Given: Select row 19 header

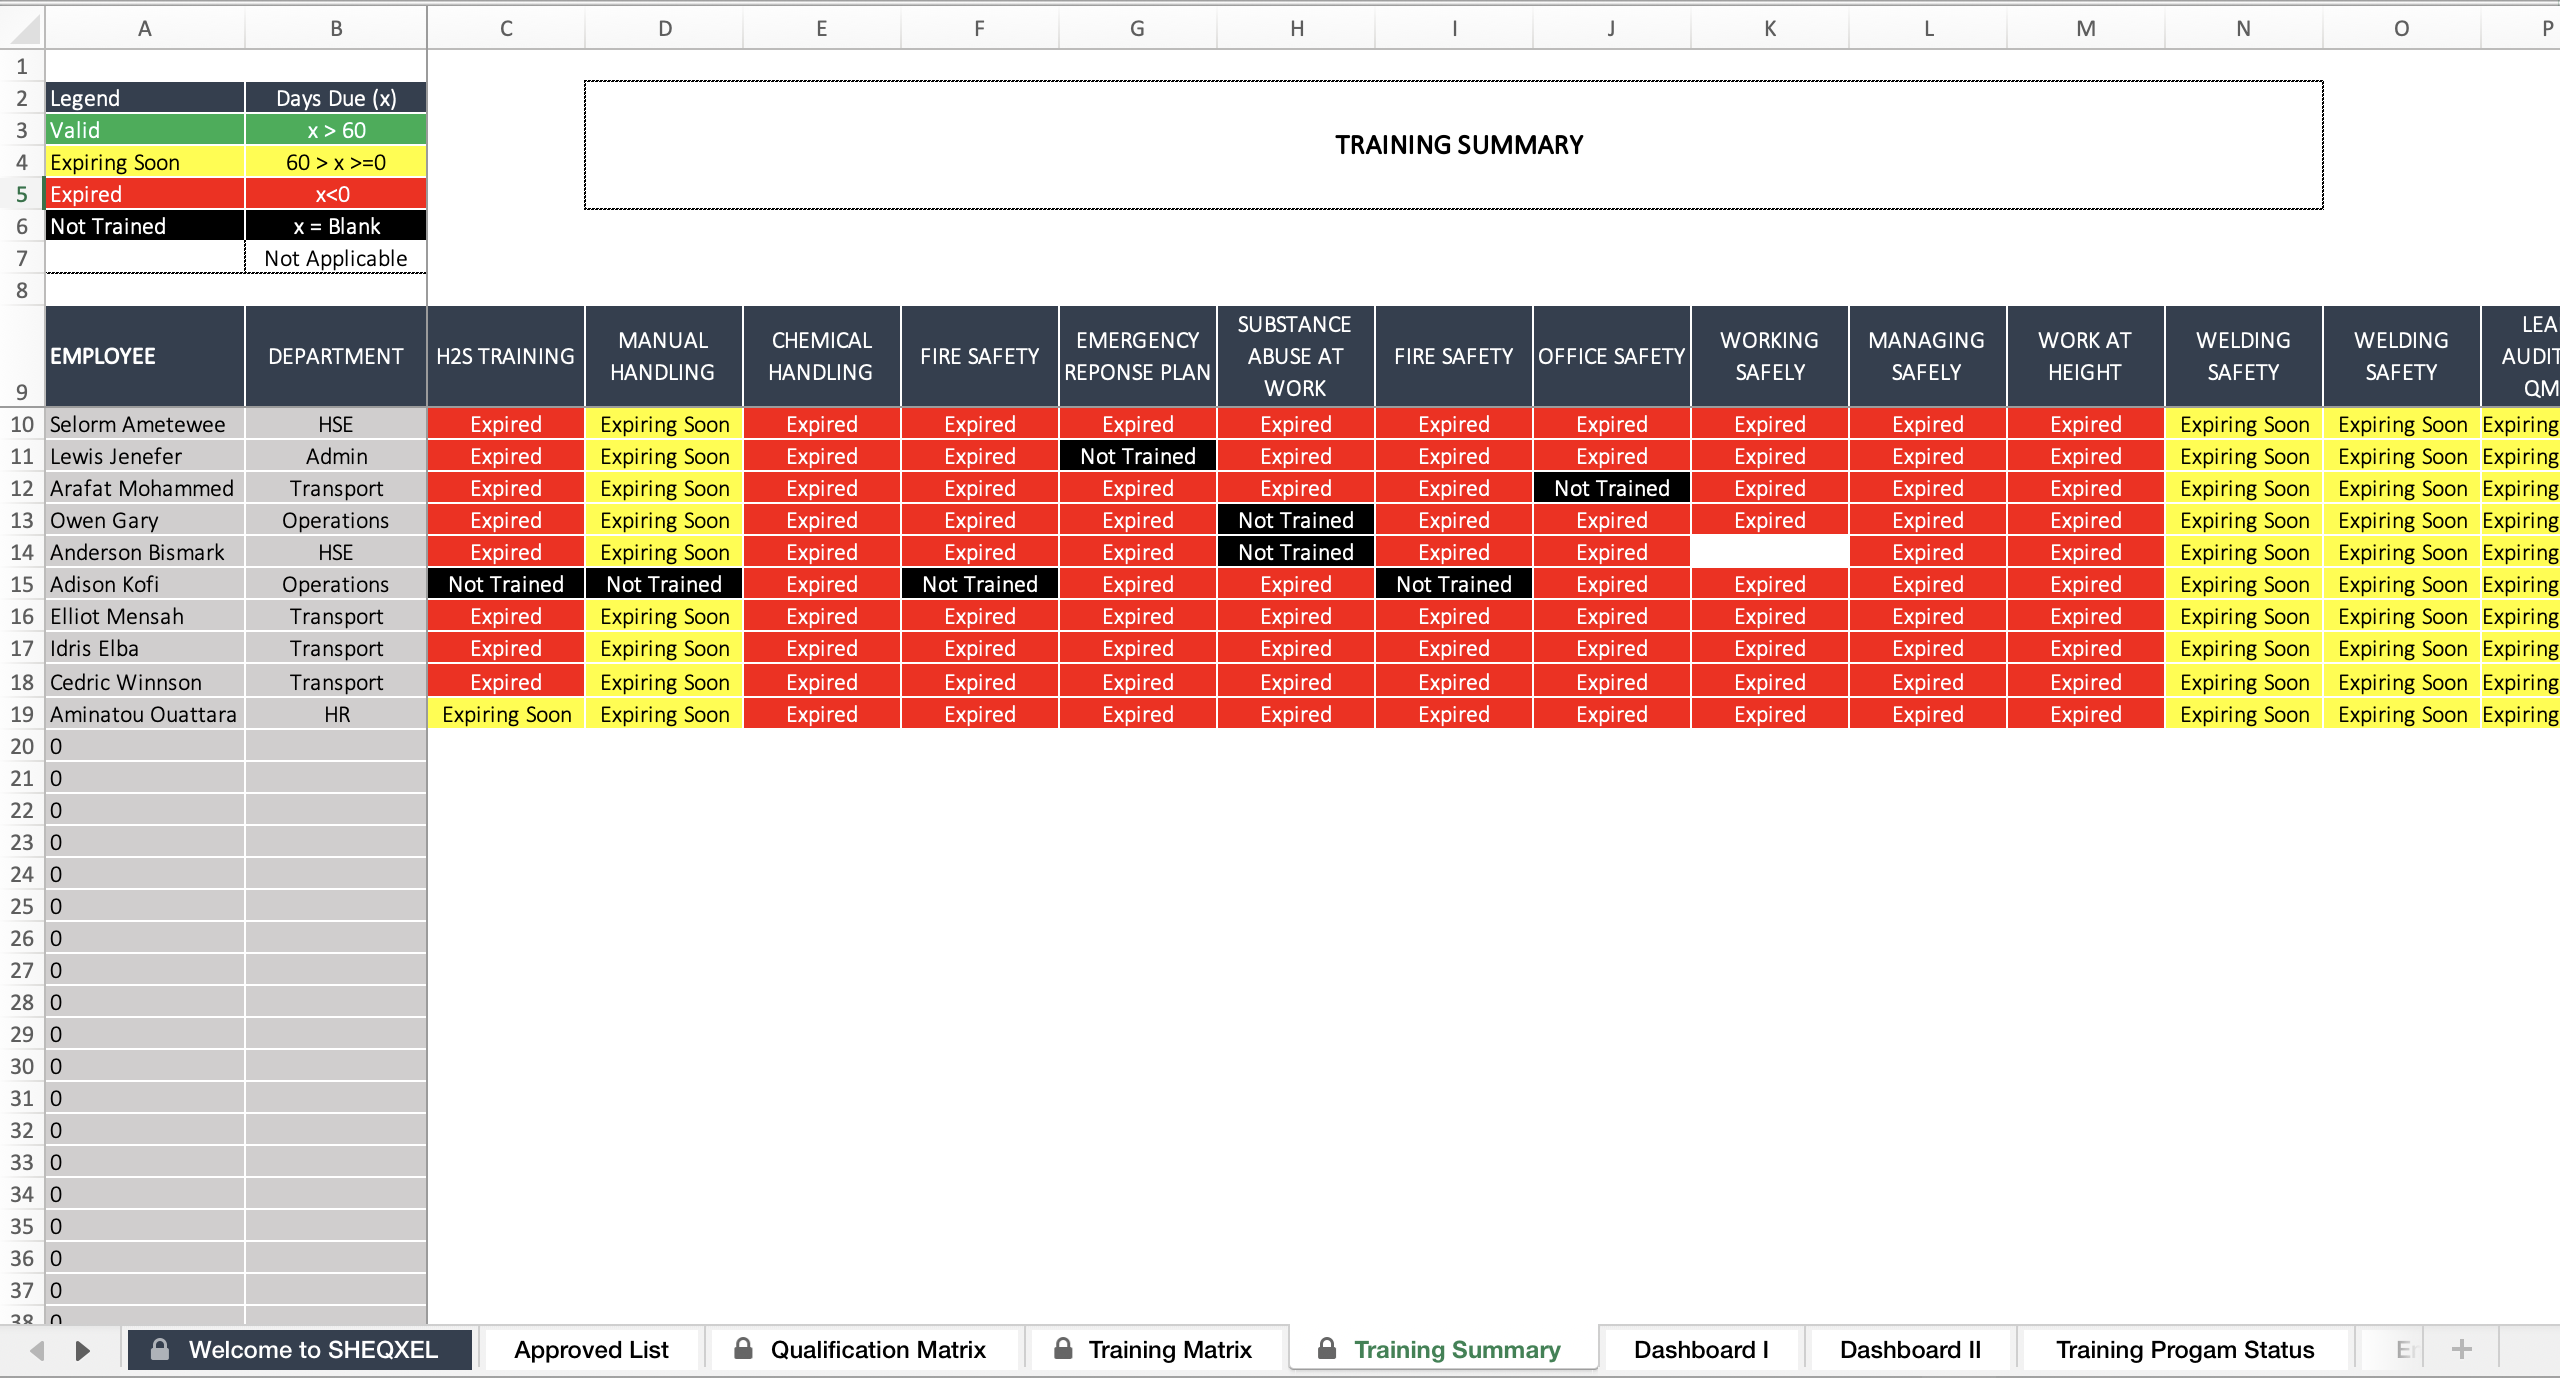Looking at the screenshot, I should (22, 714).
